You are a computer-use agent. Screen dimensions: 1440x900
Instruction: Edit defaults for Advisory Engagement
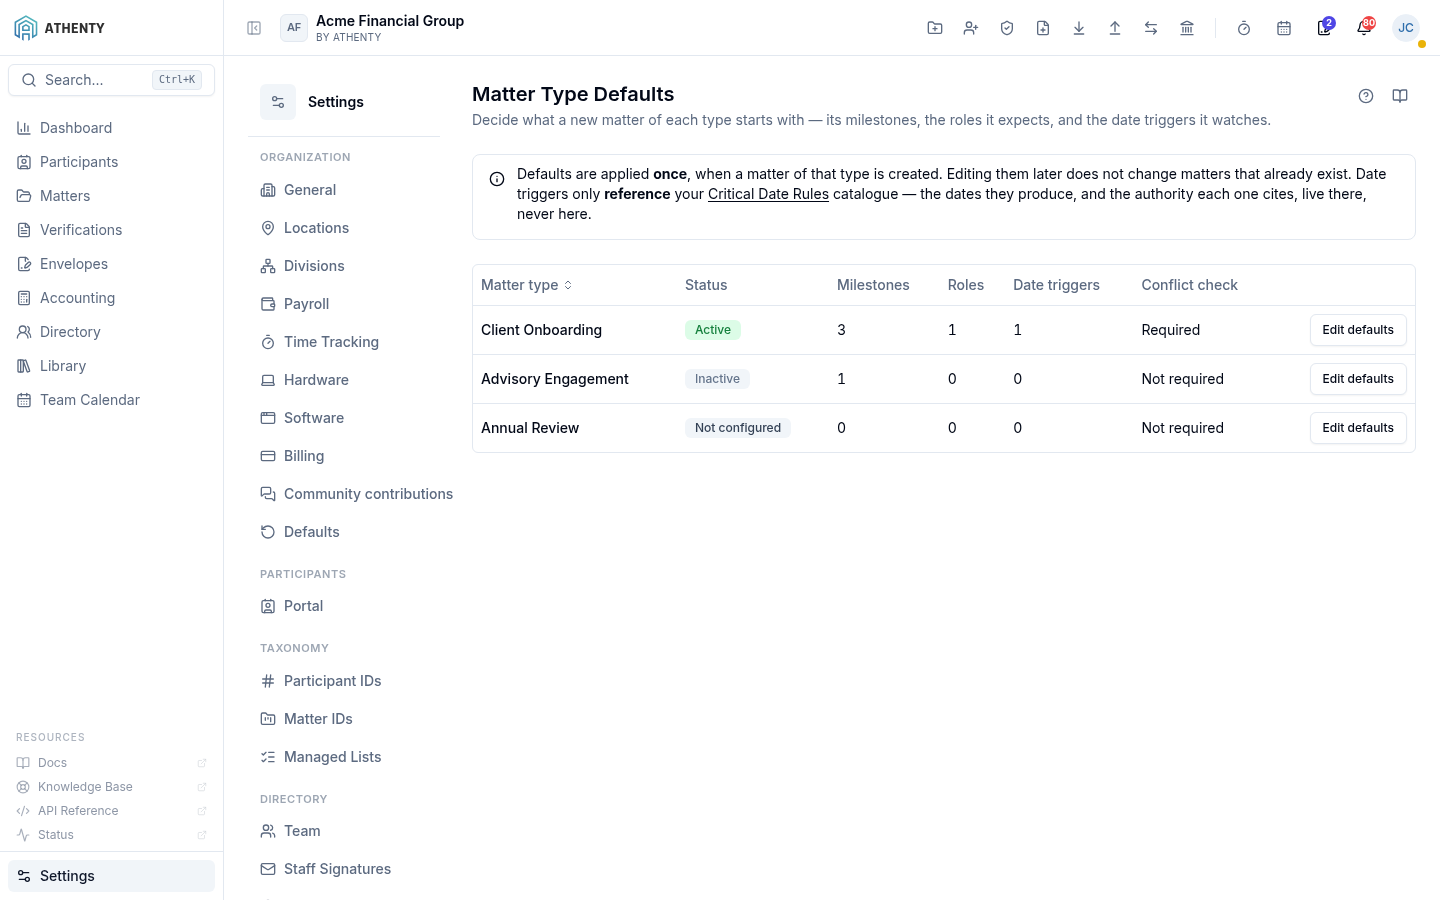click(1358, 379)
